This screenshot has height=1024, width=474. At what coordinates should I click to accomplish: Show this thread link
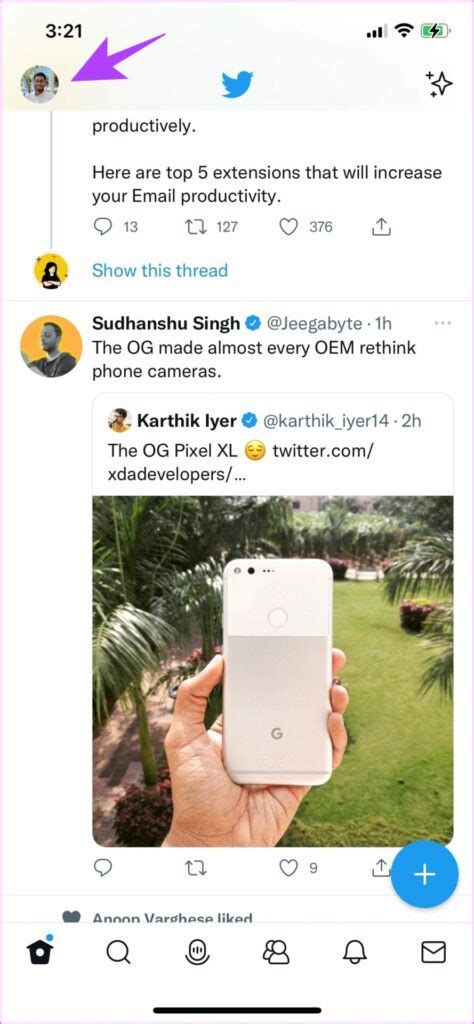pyautogui.click(x=160, y=270)
